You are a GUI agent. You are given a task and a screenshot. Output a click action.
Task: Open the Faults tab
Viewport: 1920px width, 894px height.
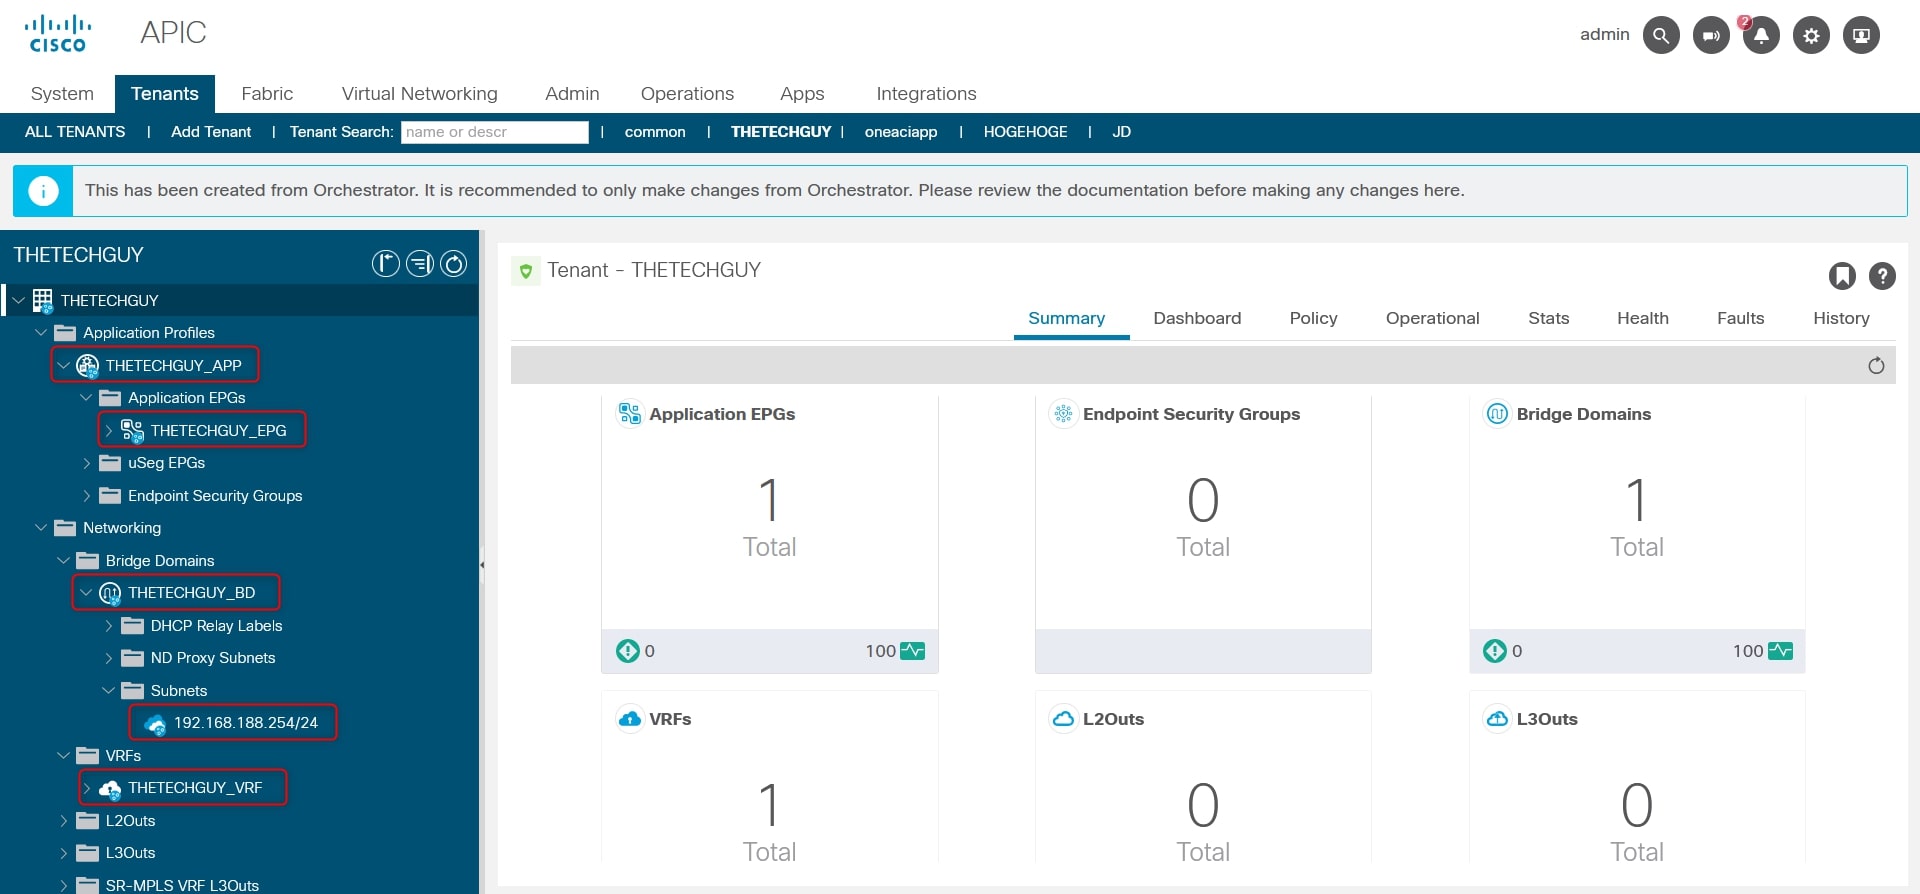(1740, 318)
